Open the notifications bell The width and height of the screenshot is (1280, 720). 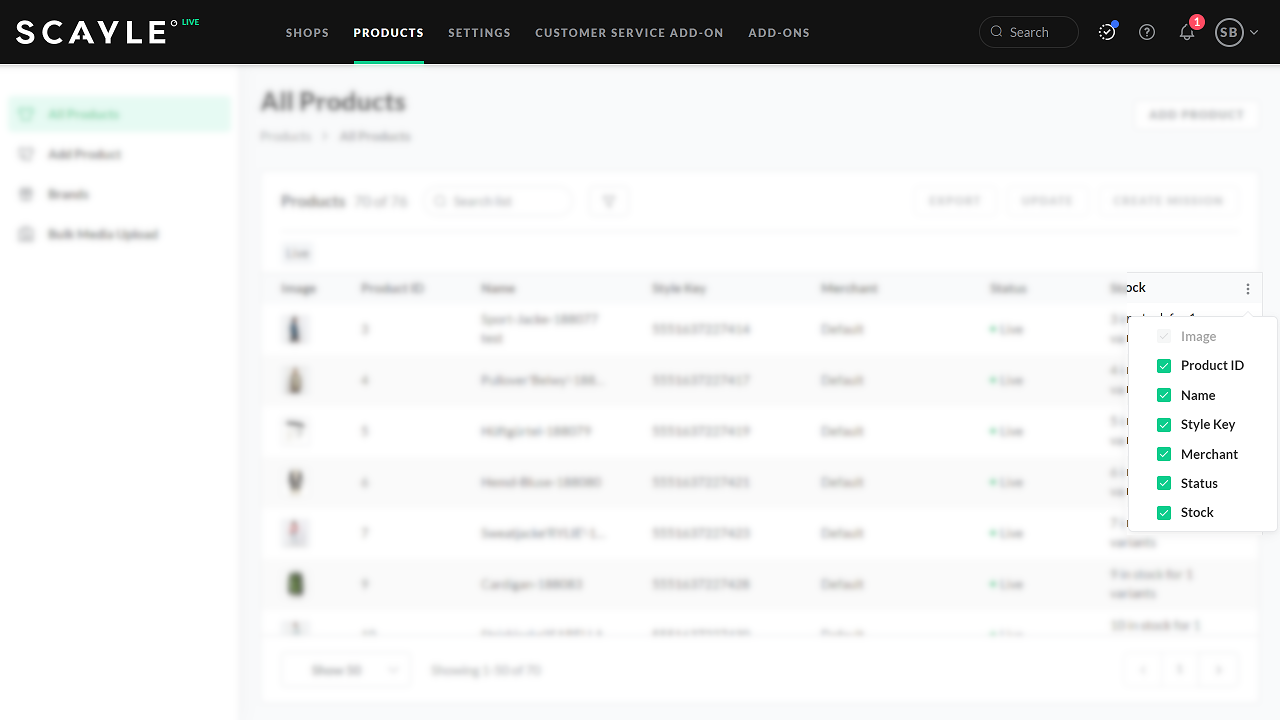pos(1187,32)
